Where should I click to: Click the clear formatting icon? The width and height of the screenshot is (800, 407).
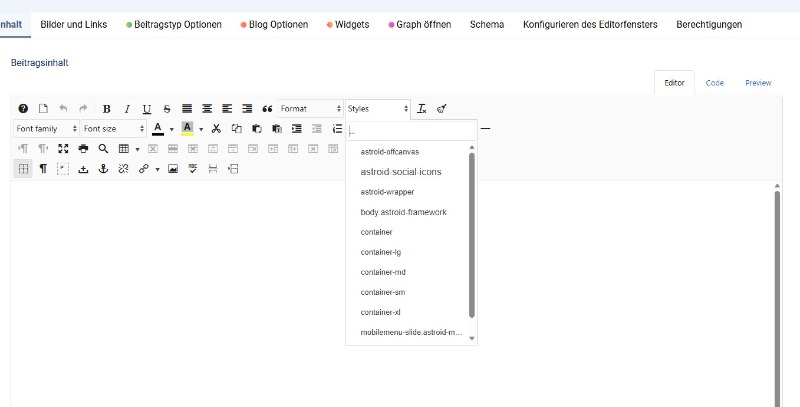(422, 108)
